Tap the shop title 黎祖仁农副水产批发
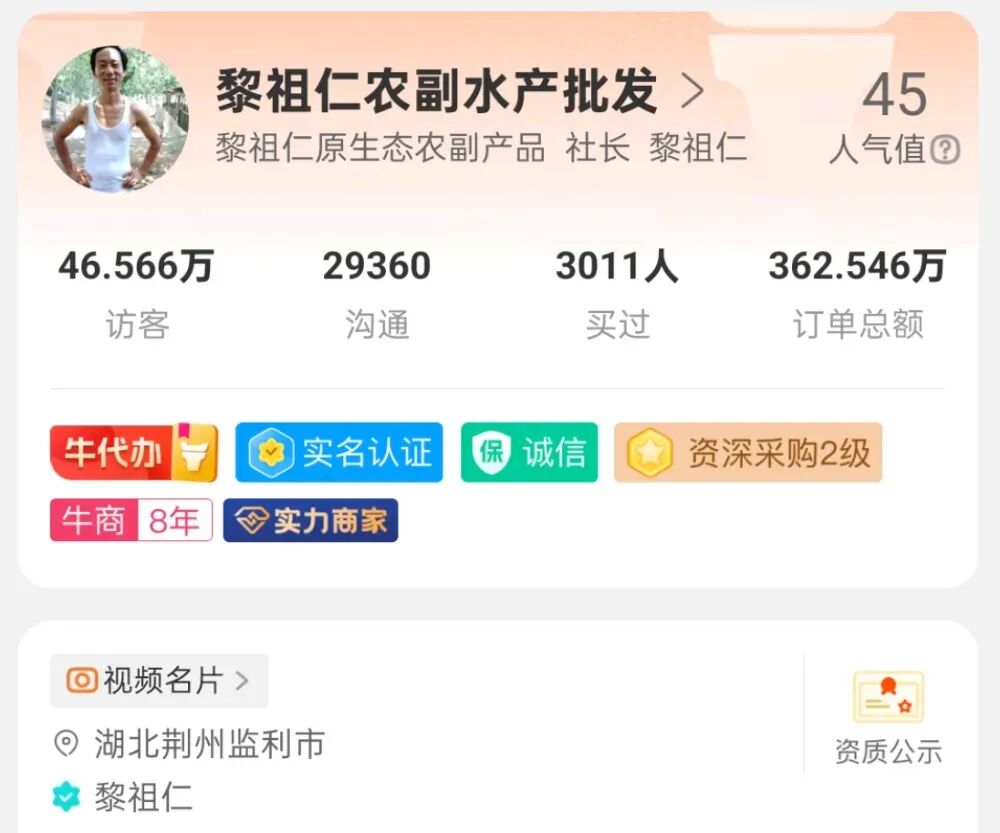Screen dimensions: 1000x833 [x=437, y=91]
